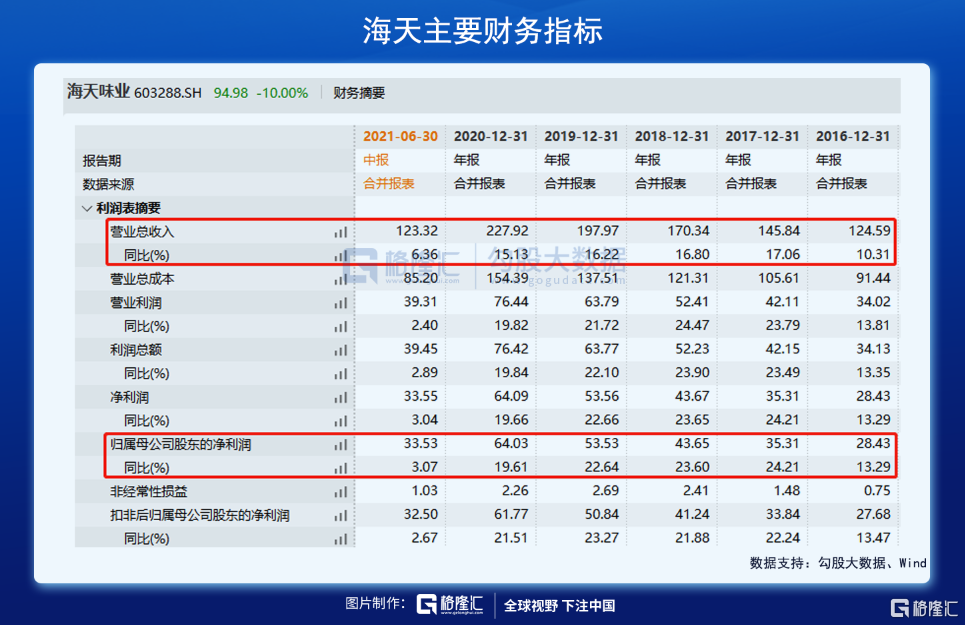Click the growth value 16.80
The width and height of the screenshot is (965, 625).
click(692, 254)
